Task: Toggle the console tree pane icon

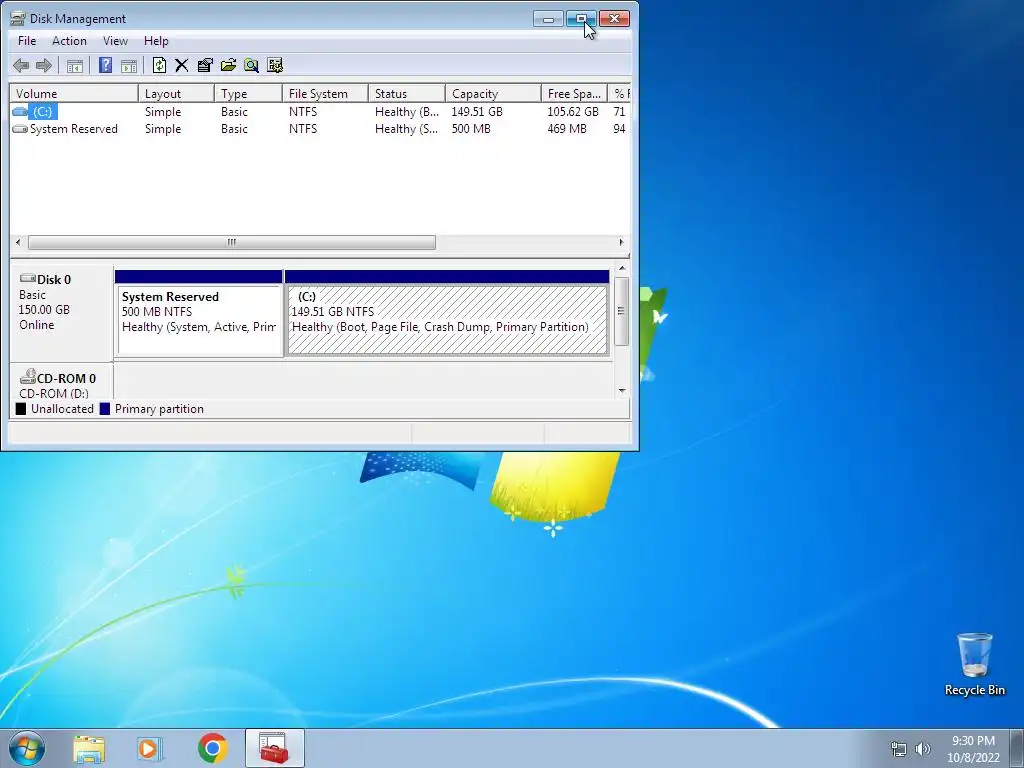Action: pyautogui.click(x=75, y=65)
